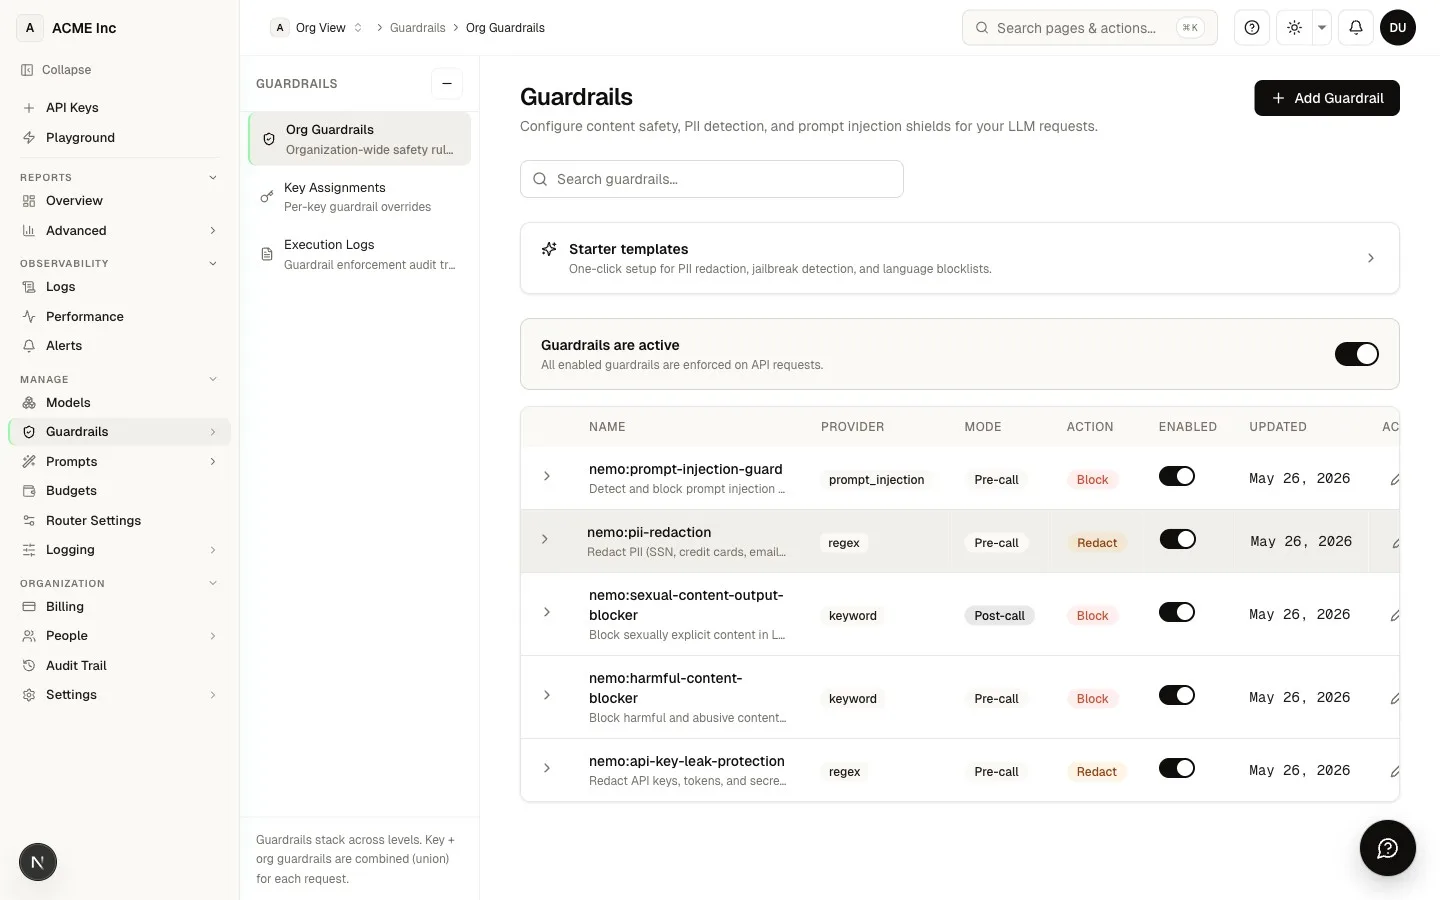The image size is (1440, 900).
Task: Open Key Assignments section
Action: [360, 197]
